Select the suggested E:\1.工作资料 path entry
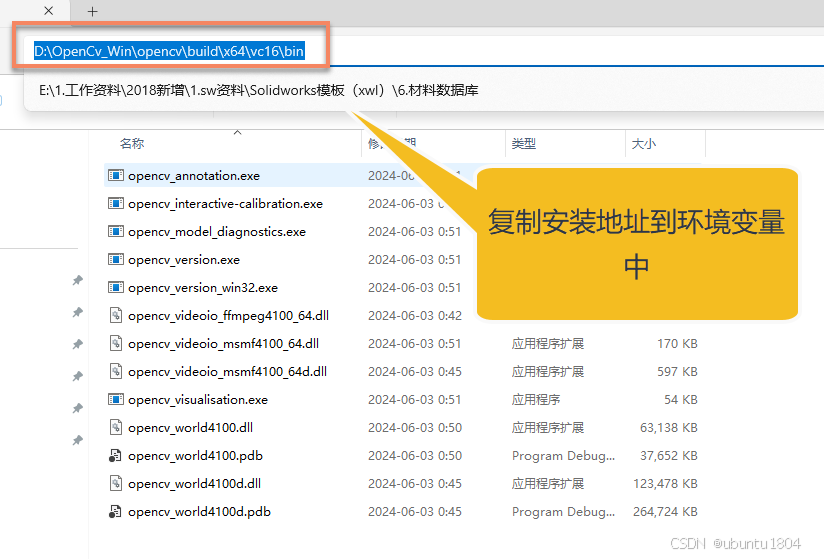Image resolution: width=824 pixels, height=559 pixels. 259,90
